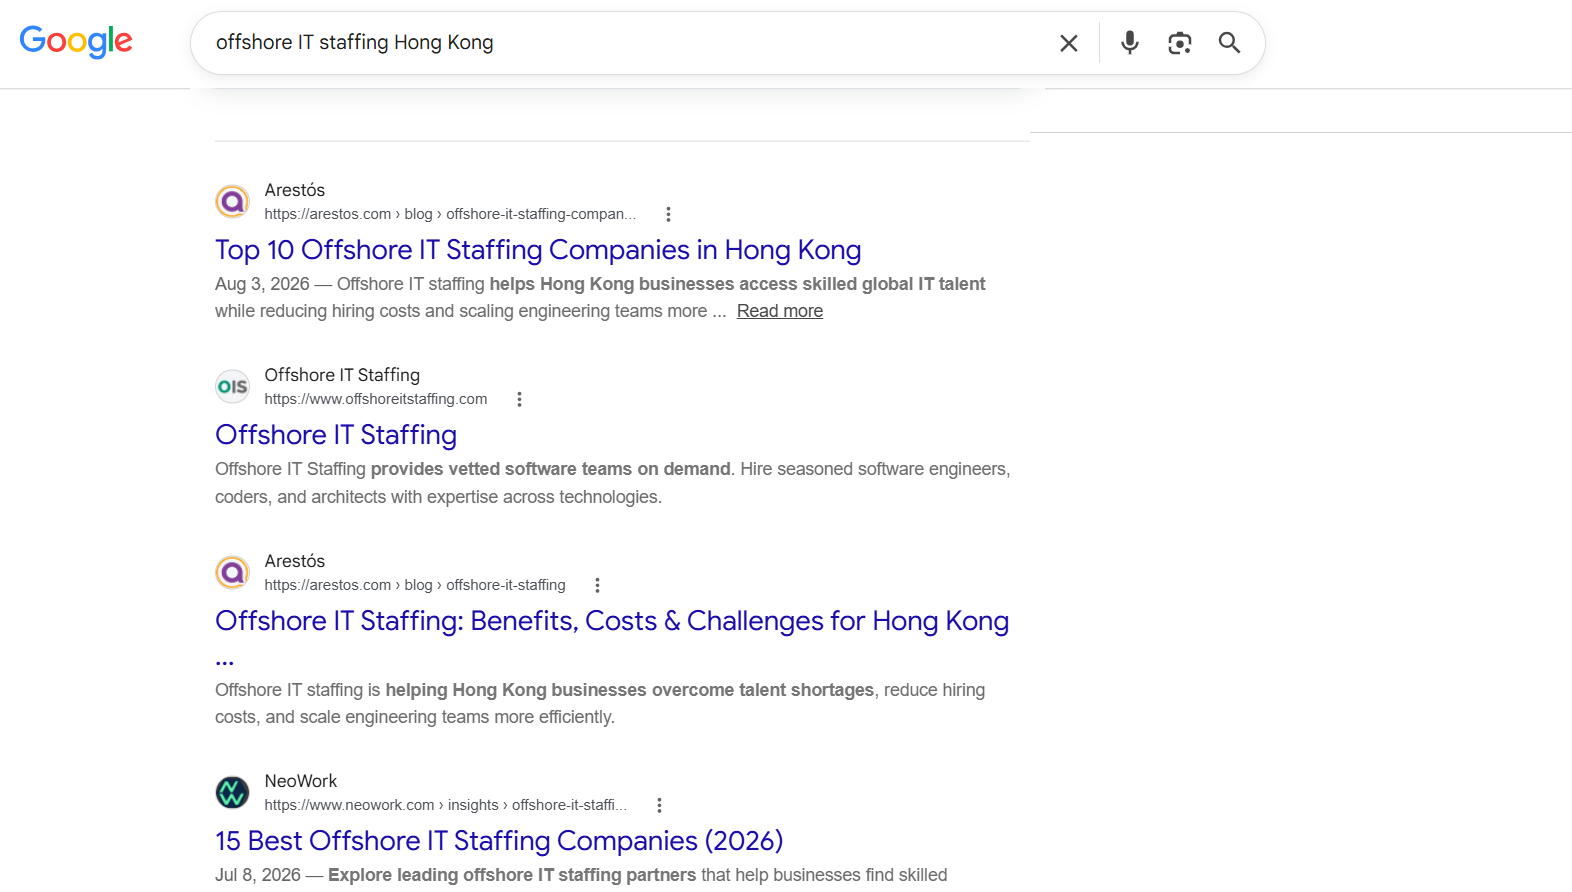Open more options for Benefits, Costs result
This screenshot has height=892, width=1572.
point(597,585)
